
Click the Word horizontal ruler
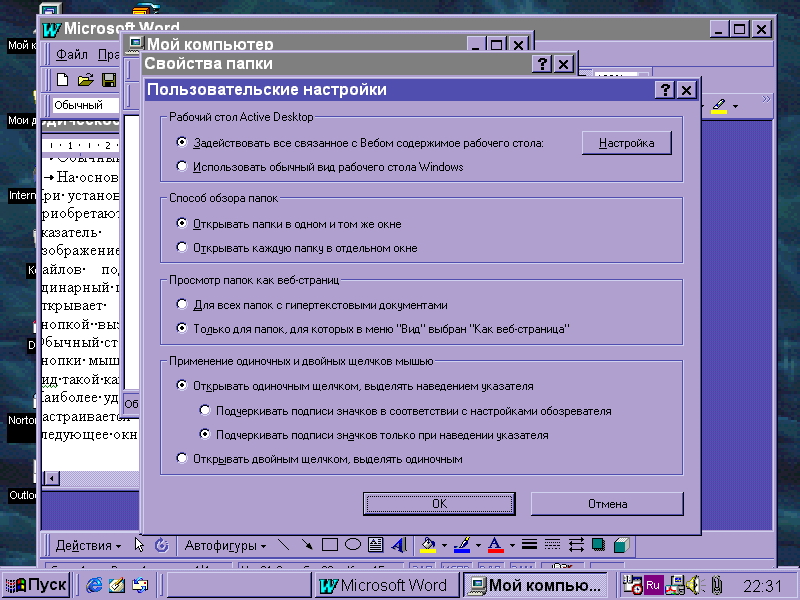(x=82, y=145)
